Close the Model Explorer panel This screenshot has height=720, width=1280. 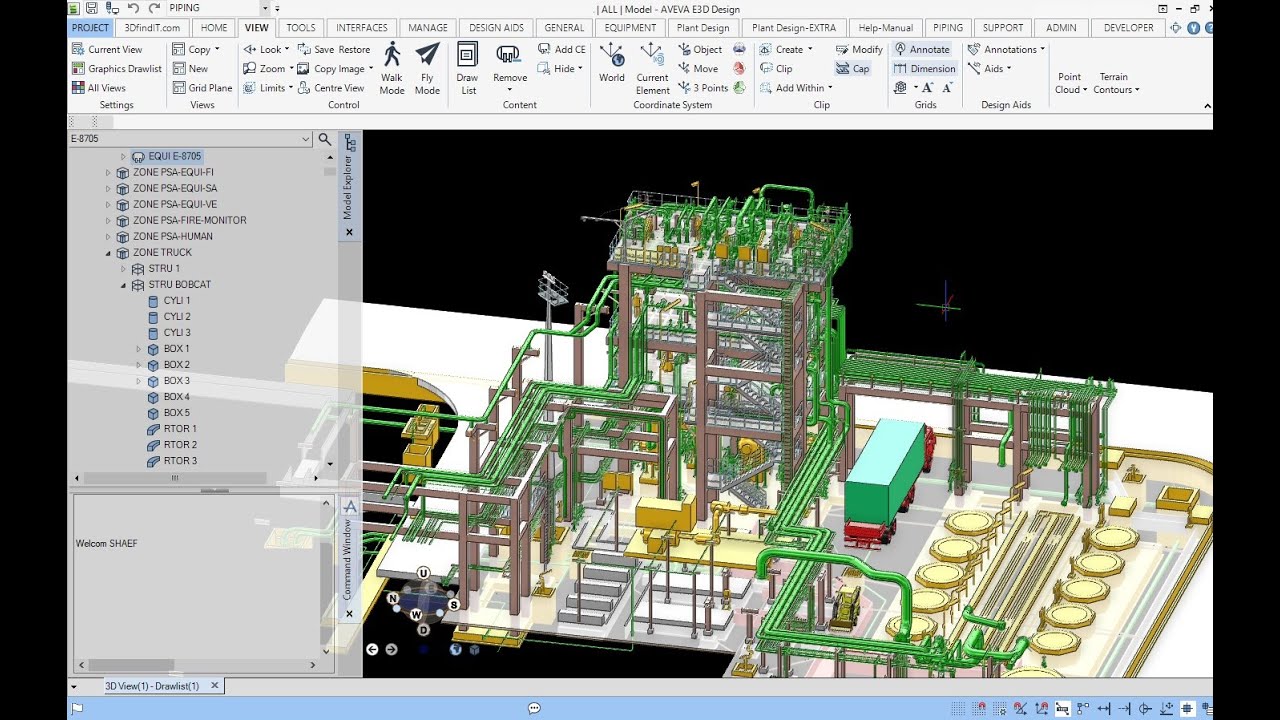point(349,232)
